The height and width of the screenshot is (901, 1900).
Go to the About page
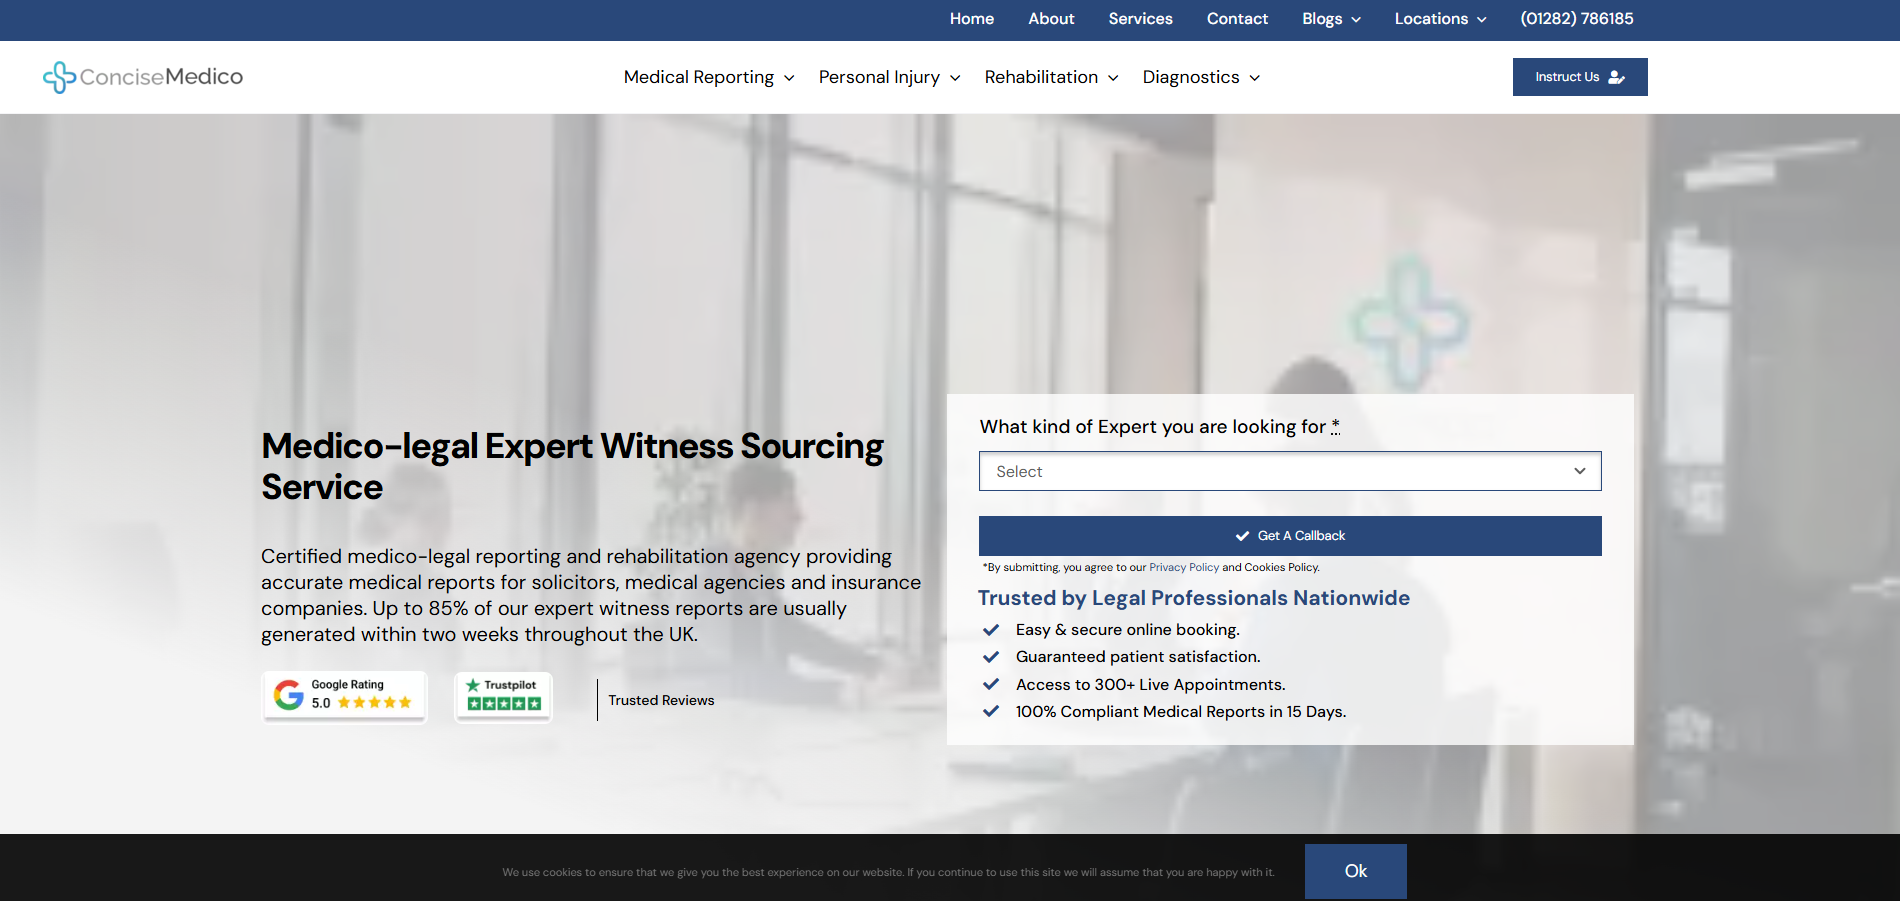pyautogui.click(x=1051, y=19)
